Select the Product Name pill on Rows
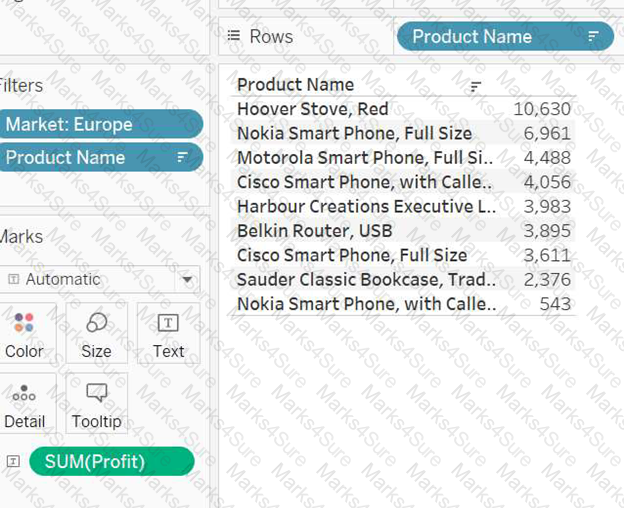The width and height of the screenshot is (624, 508). [x=505, y=37]
